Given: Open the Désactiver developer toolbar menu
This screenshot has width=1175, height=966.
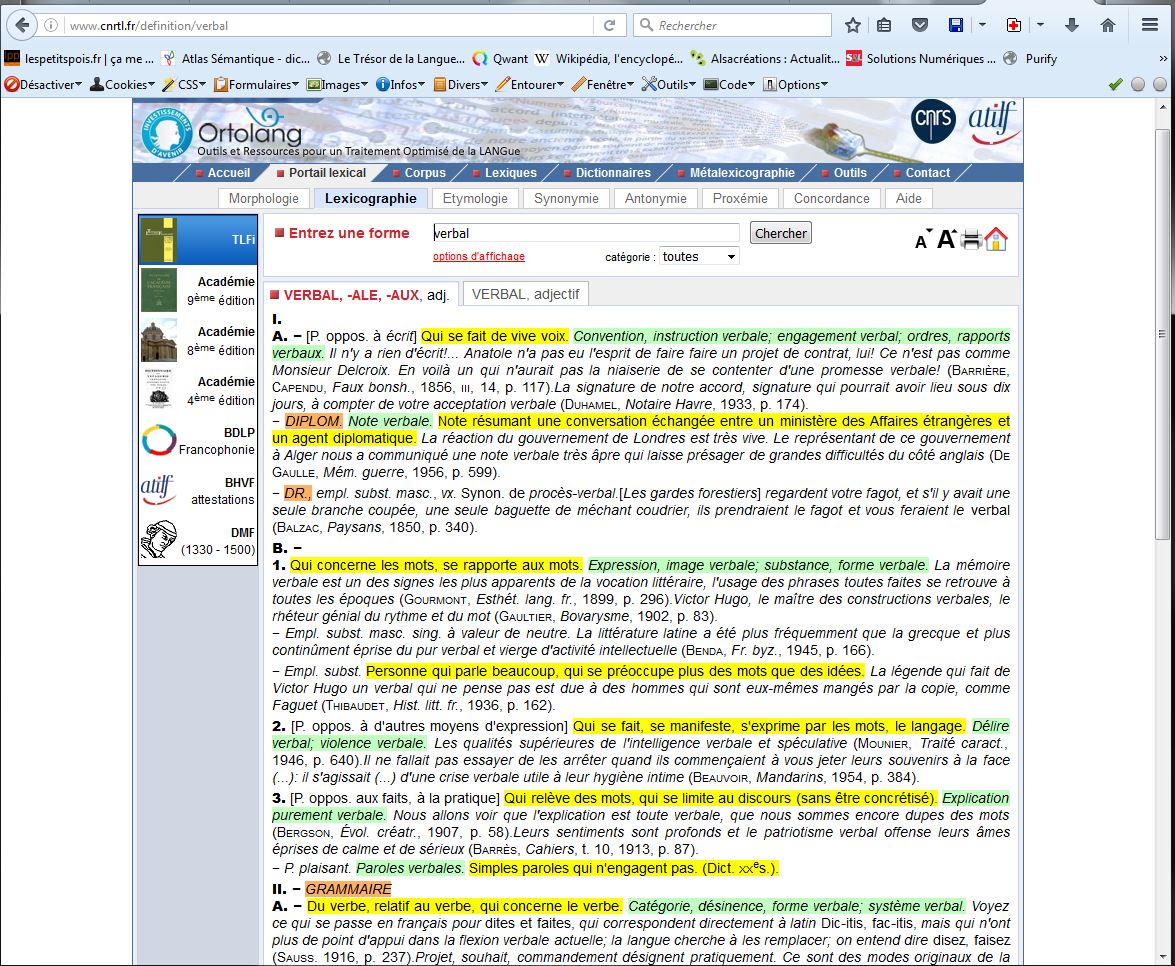Looking at the screenshot, I should point(43,85).
